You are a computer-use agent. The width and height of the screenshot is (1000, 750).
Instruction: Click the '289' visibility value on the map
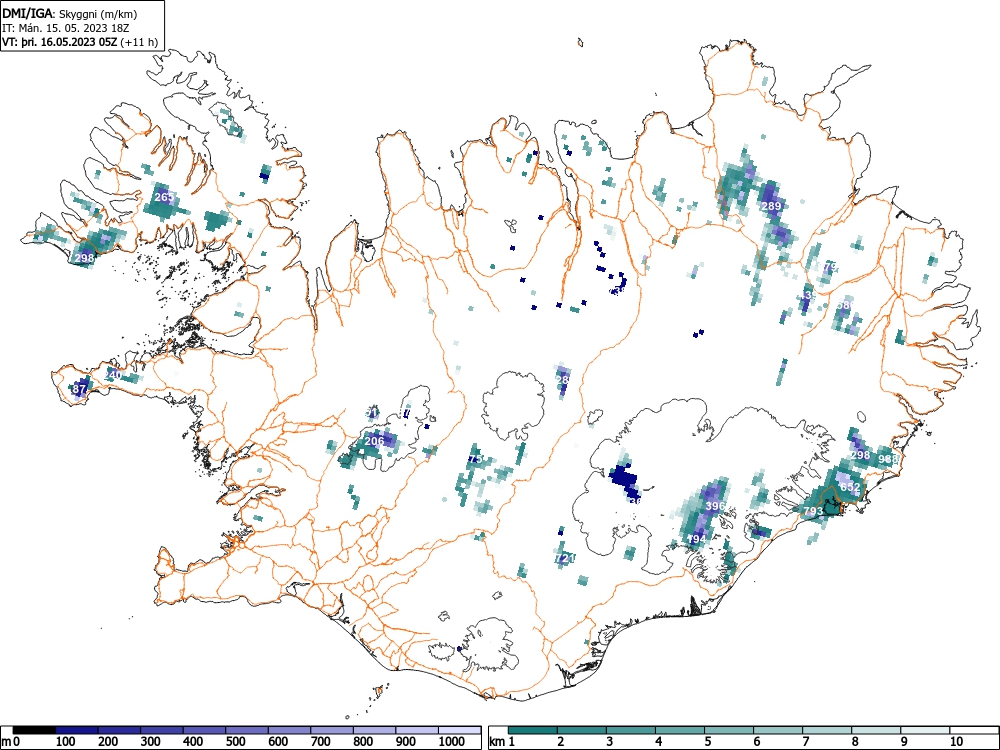point(772,206)
